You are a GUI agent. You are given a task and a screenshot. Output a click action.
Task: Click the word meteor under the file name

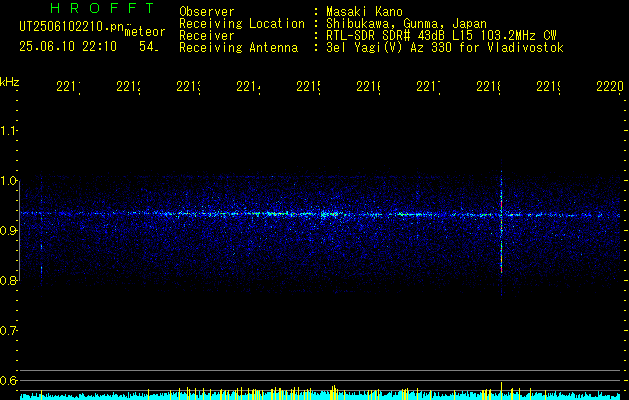click(x=144, y=32)
